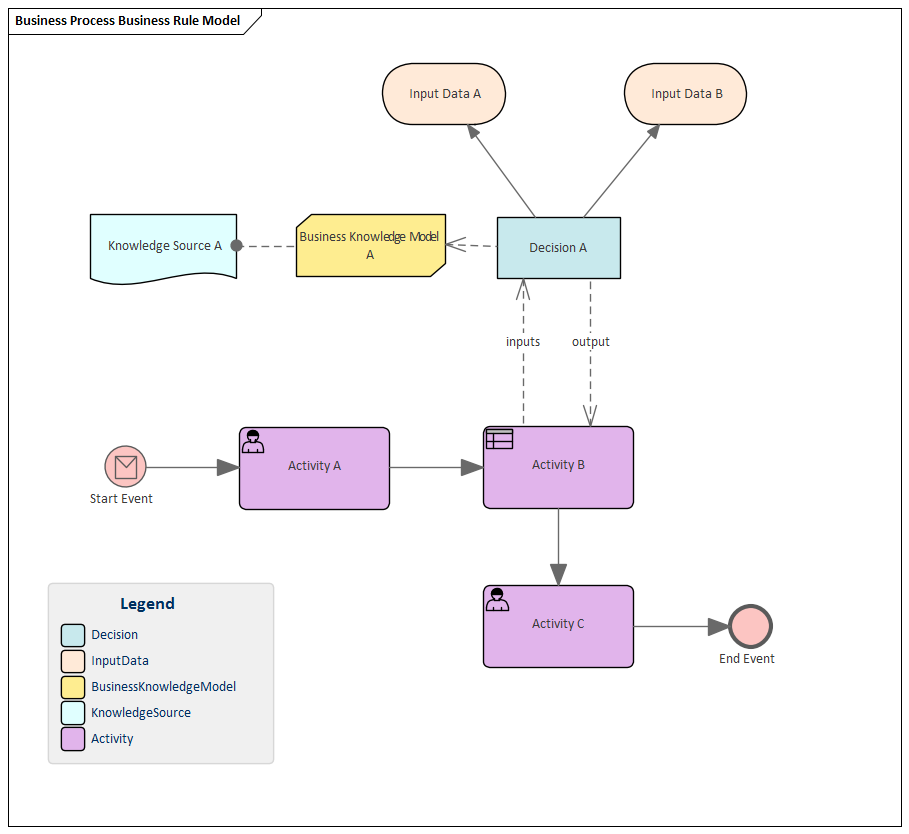The height and width of the screenshot is (834, 909).
Task: Select the 'inputs' connector label
Action: tap(523, 342)
